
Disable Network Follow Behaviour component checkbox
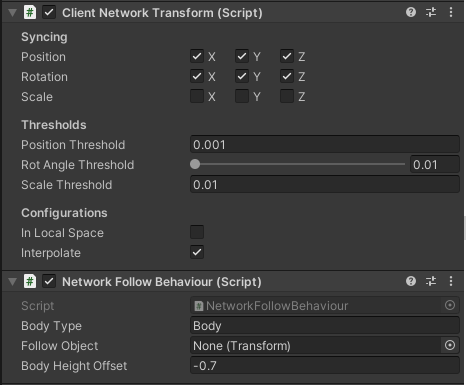coord(49,281)
